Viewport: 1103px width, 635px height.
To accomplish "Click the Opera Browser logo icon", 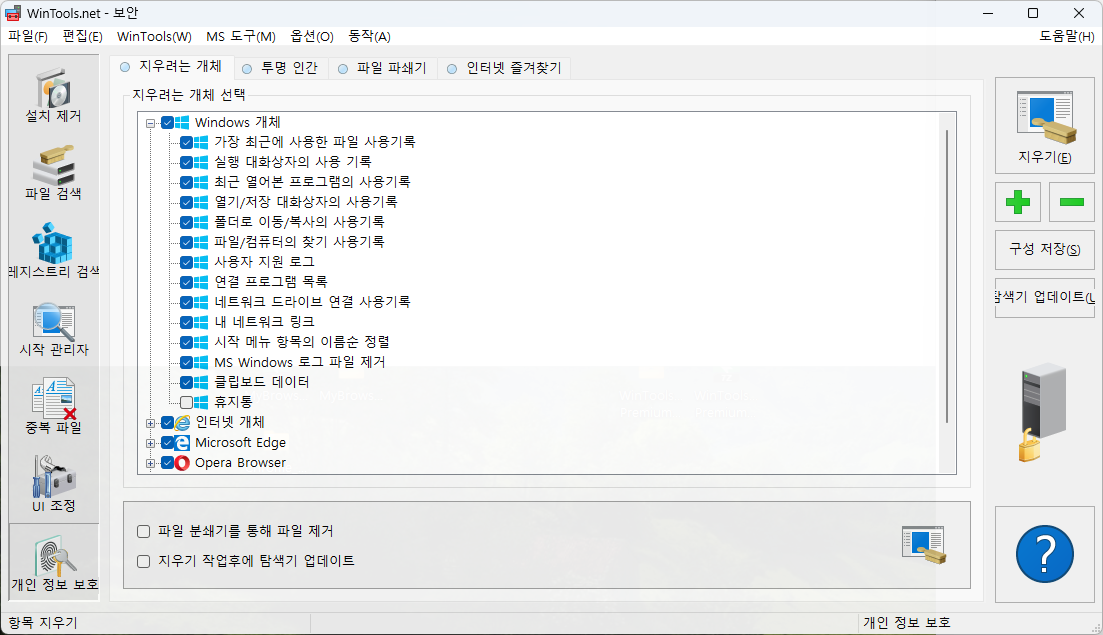I will coord(182,463).
